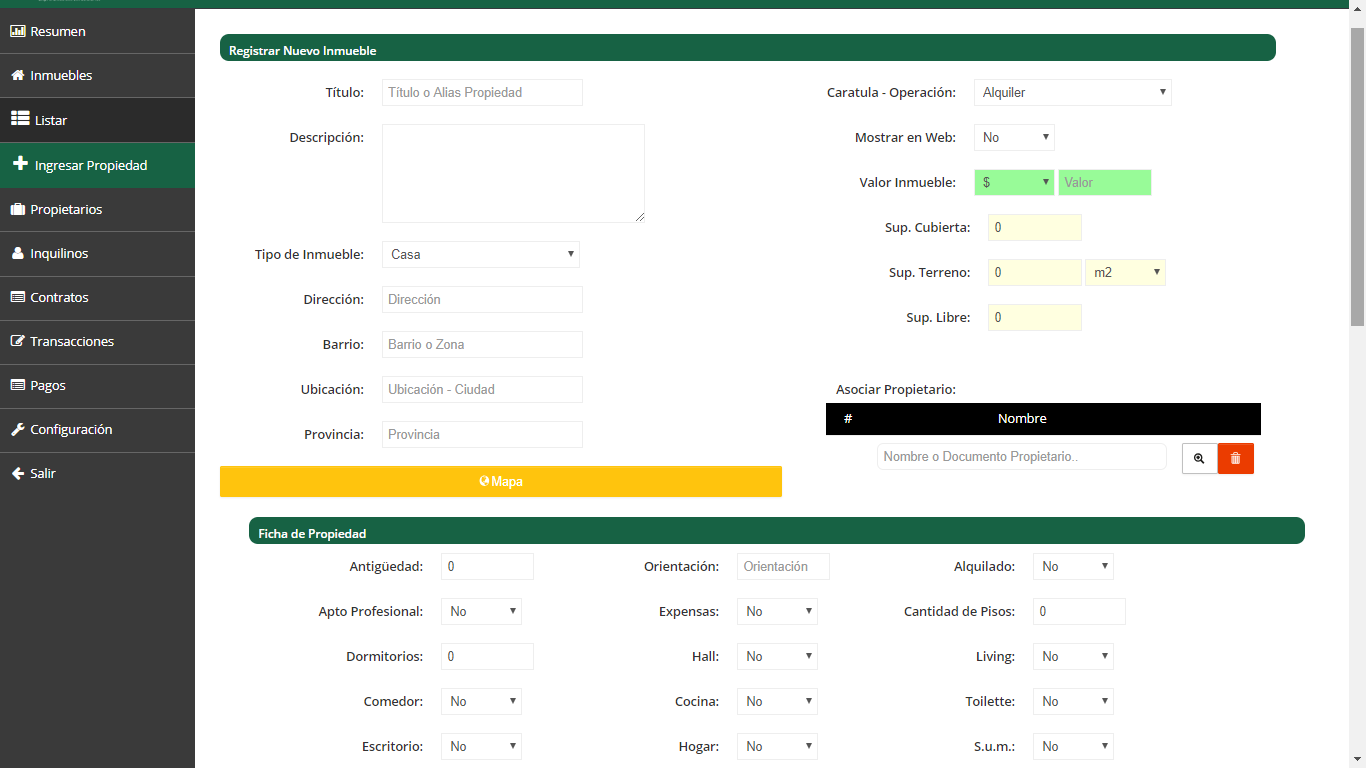Click the red trash delete button

pos(1235,458)
